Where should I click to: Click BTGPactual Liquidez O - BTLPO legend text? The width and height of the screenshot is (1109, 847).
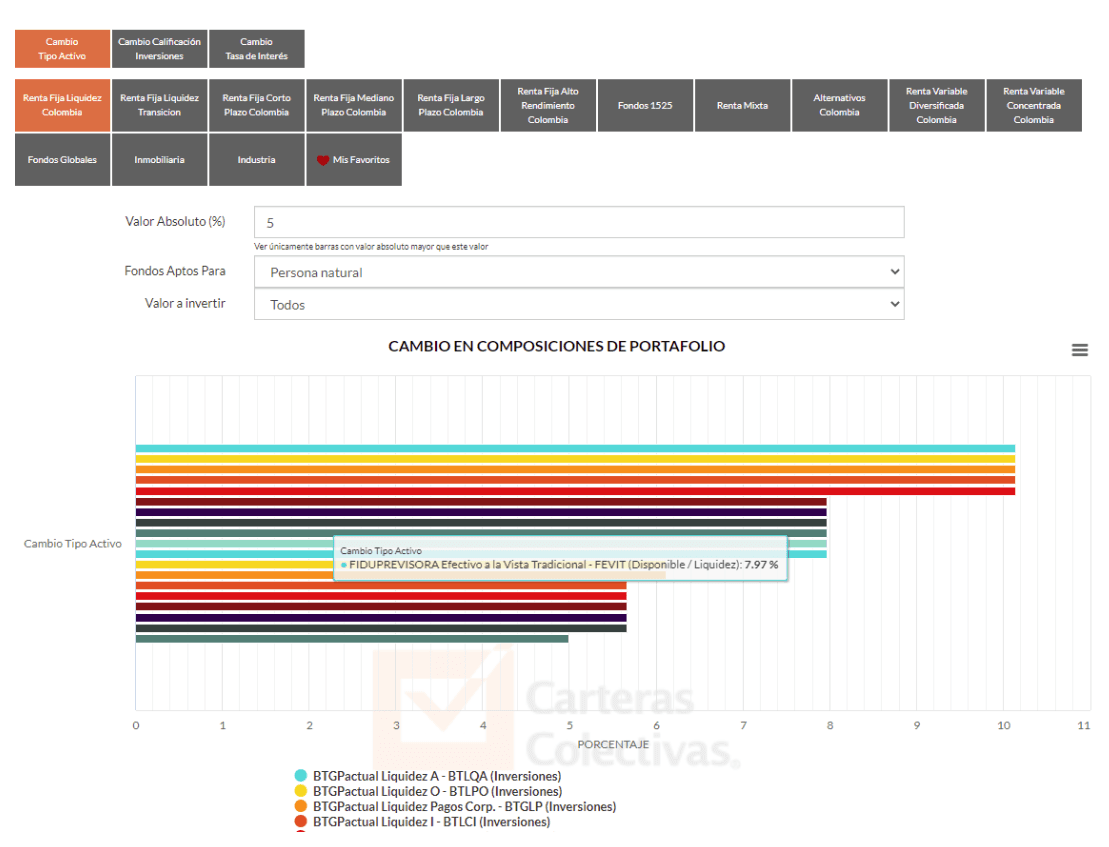click(438, 791)
